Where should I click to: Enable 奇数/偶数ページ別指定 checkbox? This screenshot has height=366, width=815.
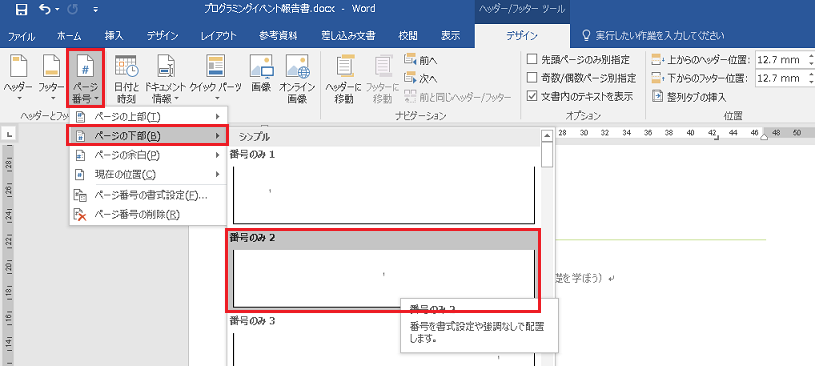[x=532, y=78]
